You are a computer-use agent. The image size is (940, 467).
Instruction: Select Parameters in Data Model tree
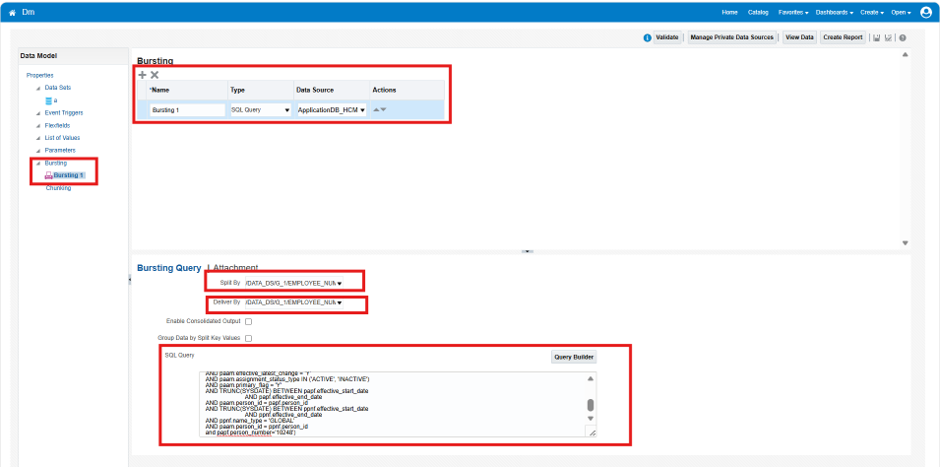coord(60,150)
